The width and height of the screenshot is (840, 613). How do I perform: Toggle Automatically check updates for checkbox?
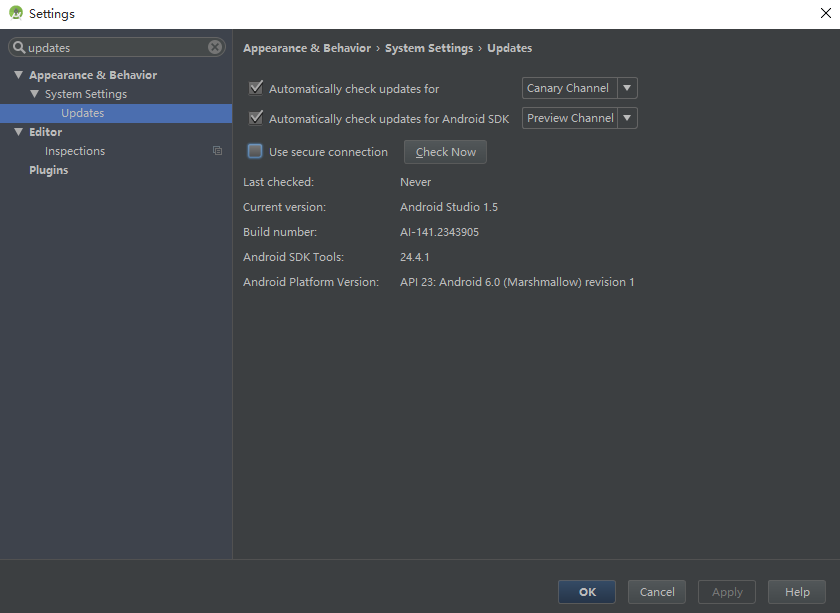[x=256, y=88]
